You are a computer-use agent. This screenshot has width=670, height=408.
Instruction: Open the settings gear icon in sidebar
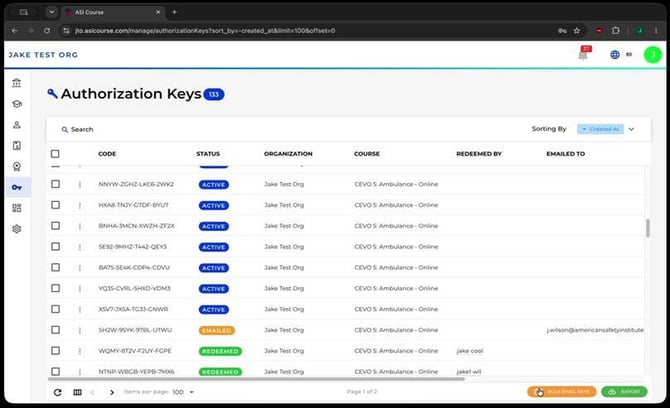(17, 229)
